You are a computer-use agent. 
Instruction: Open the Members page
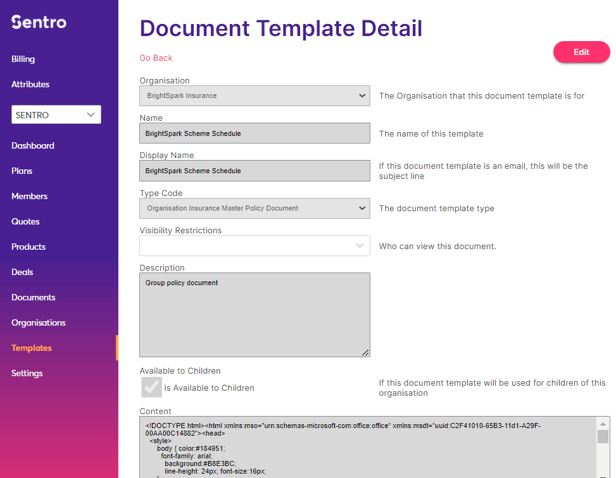29,196
